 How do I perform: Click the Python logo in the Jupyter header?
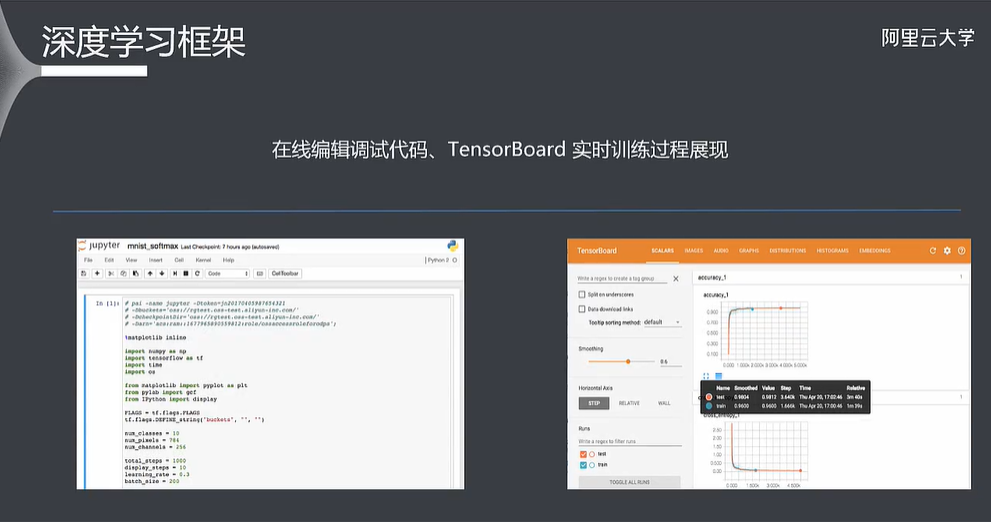(x=453, y=246)
